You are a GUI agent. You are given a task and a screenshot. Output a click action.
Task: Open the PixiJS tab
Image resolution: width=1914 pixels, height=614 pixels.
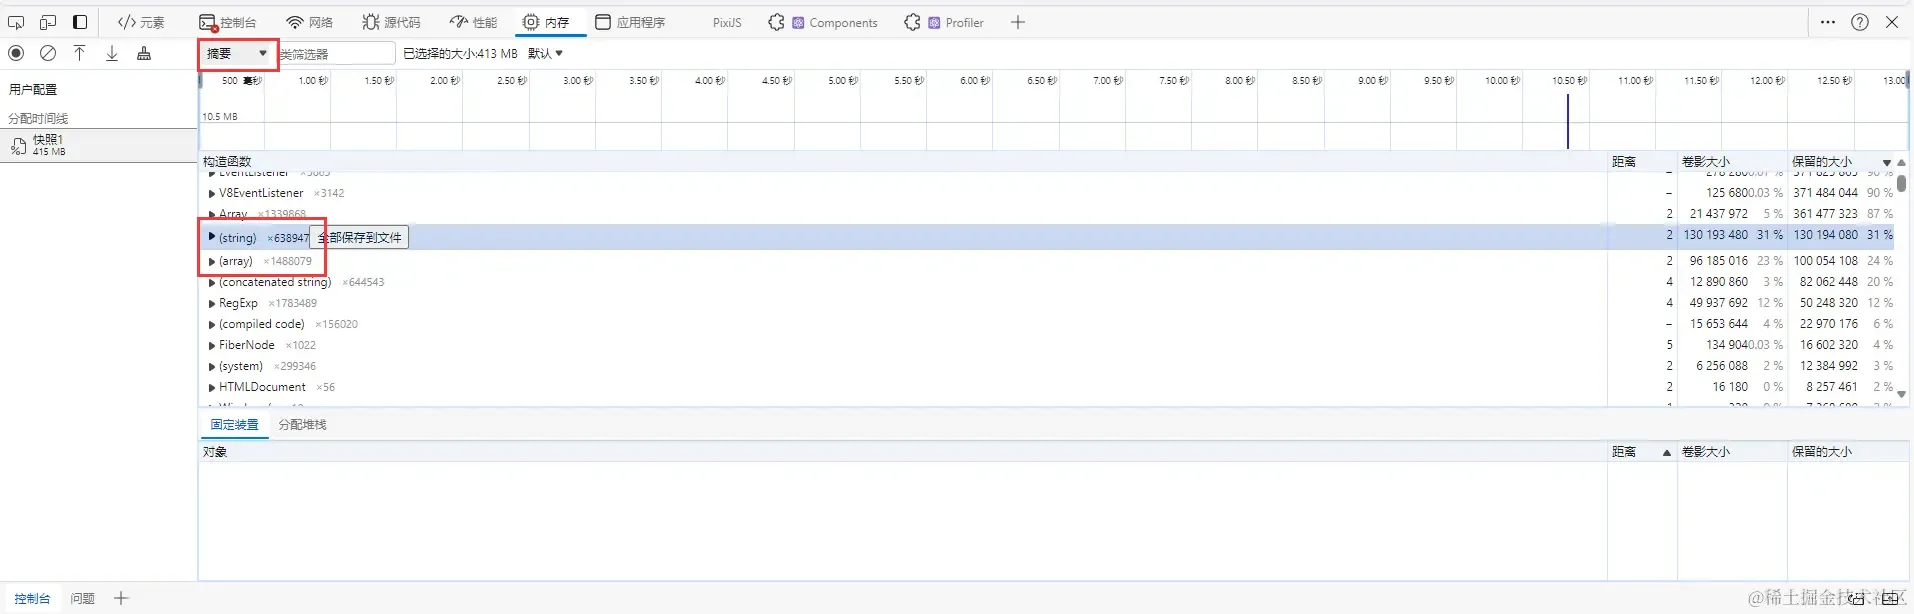click(x=727, y=22)
